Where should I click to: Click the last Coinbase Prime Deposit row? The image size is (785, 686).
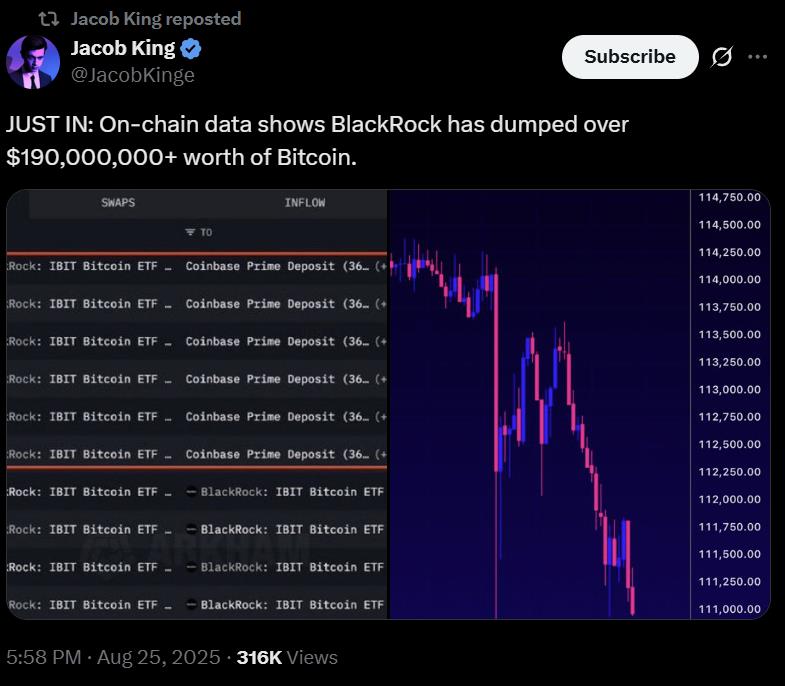point(197,454)
